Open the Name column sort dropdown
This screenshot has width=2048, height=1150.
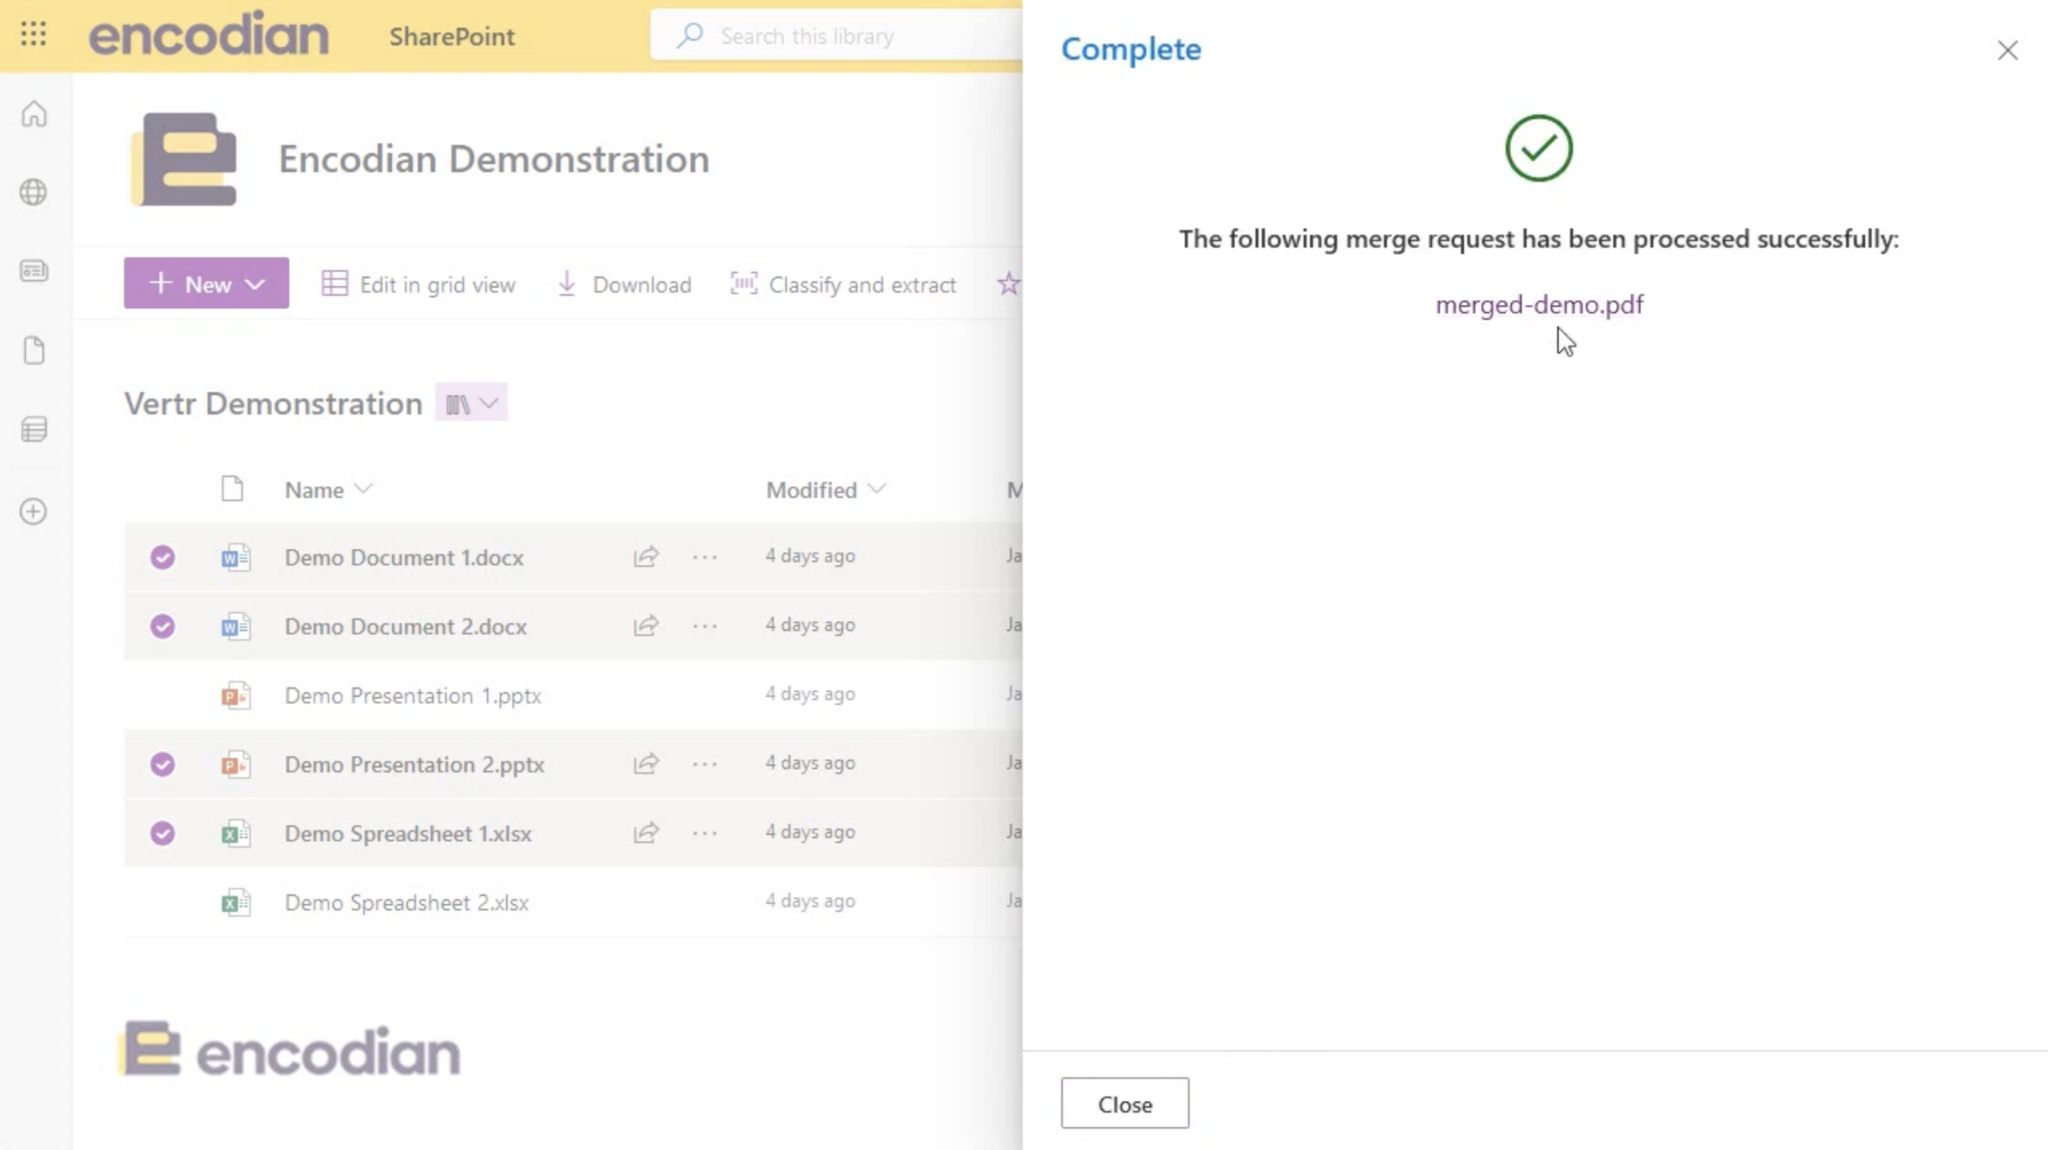(x=364, y=489)
